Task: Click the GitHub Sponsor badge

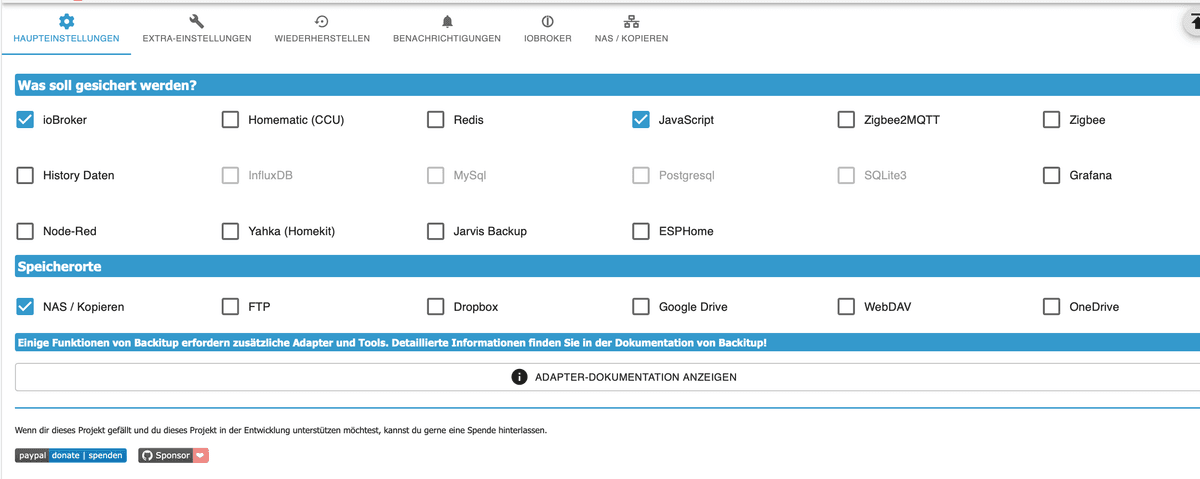Action: (173, 455)
